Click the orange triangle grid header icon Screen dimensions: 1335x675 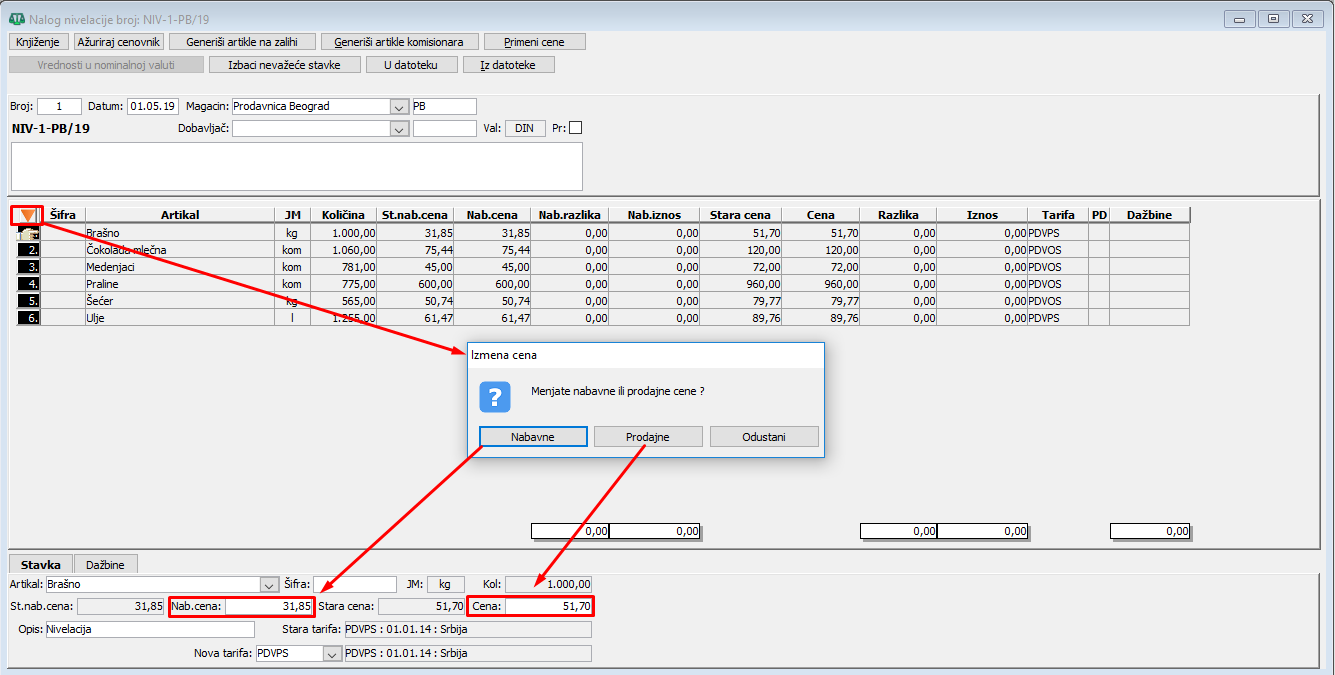[x=27, y=215]
